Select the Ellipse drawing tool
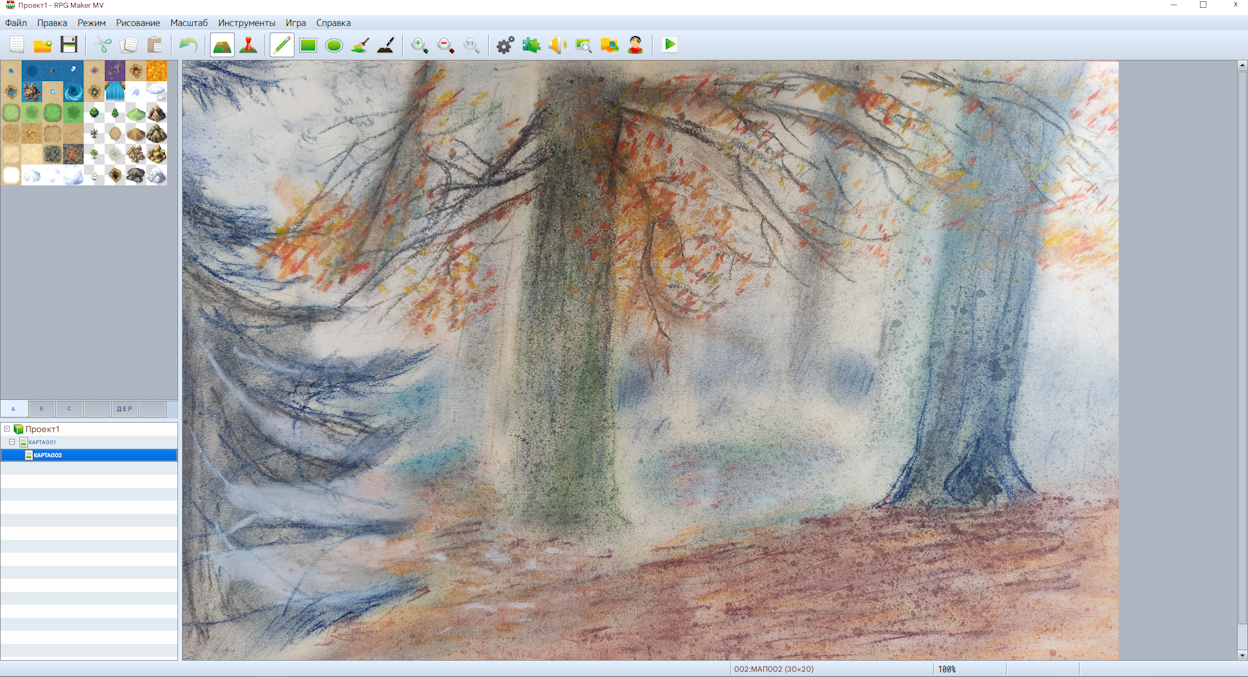The height and width of the screenshot is (677, 1248). [x=334, y=45]
